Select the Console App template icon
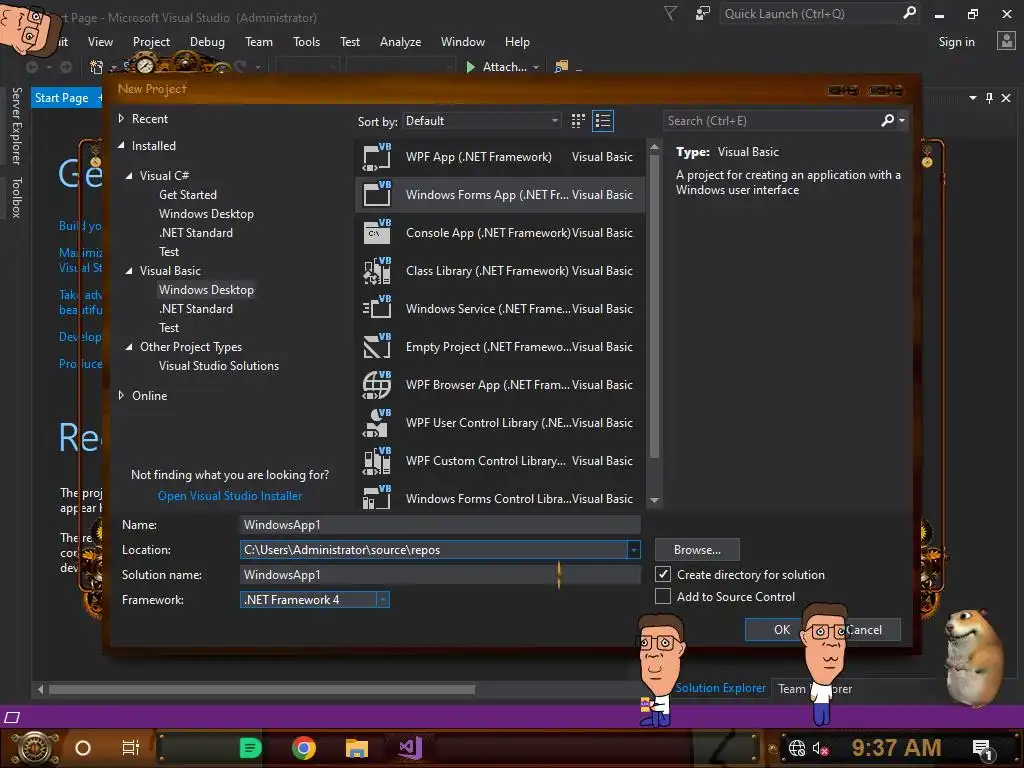Image resolution: width=1024 pixels, height=768 pixels. [x=377, y=232]
